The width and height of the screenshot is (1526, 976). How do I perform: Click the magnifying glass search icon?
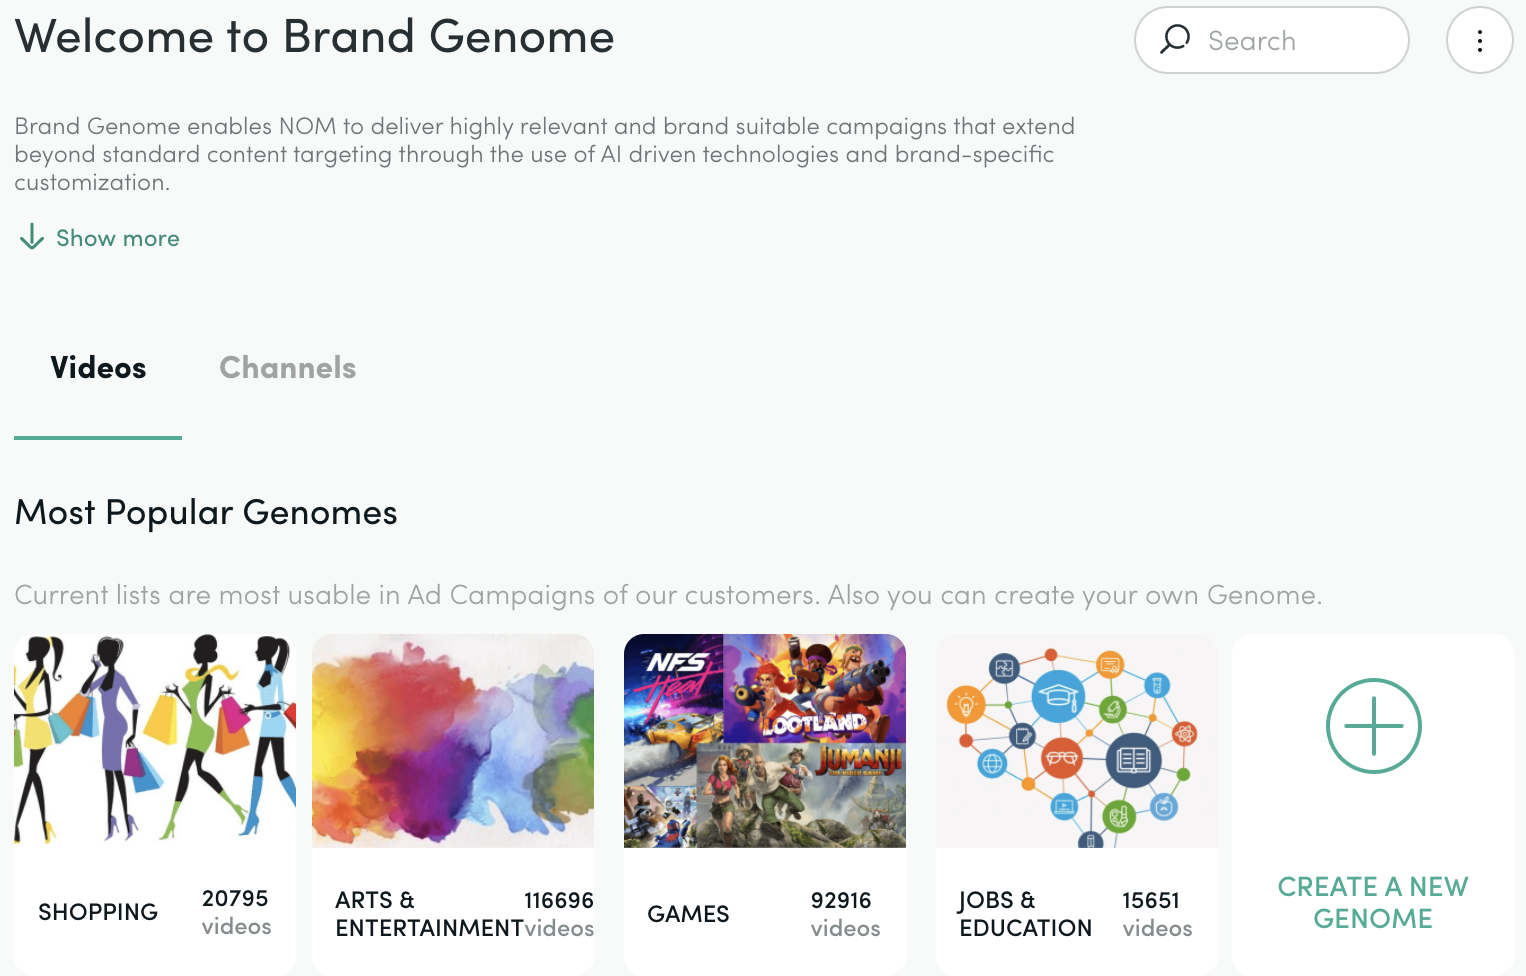click(1175, 40)
